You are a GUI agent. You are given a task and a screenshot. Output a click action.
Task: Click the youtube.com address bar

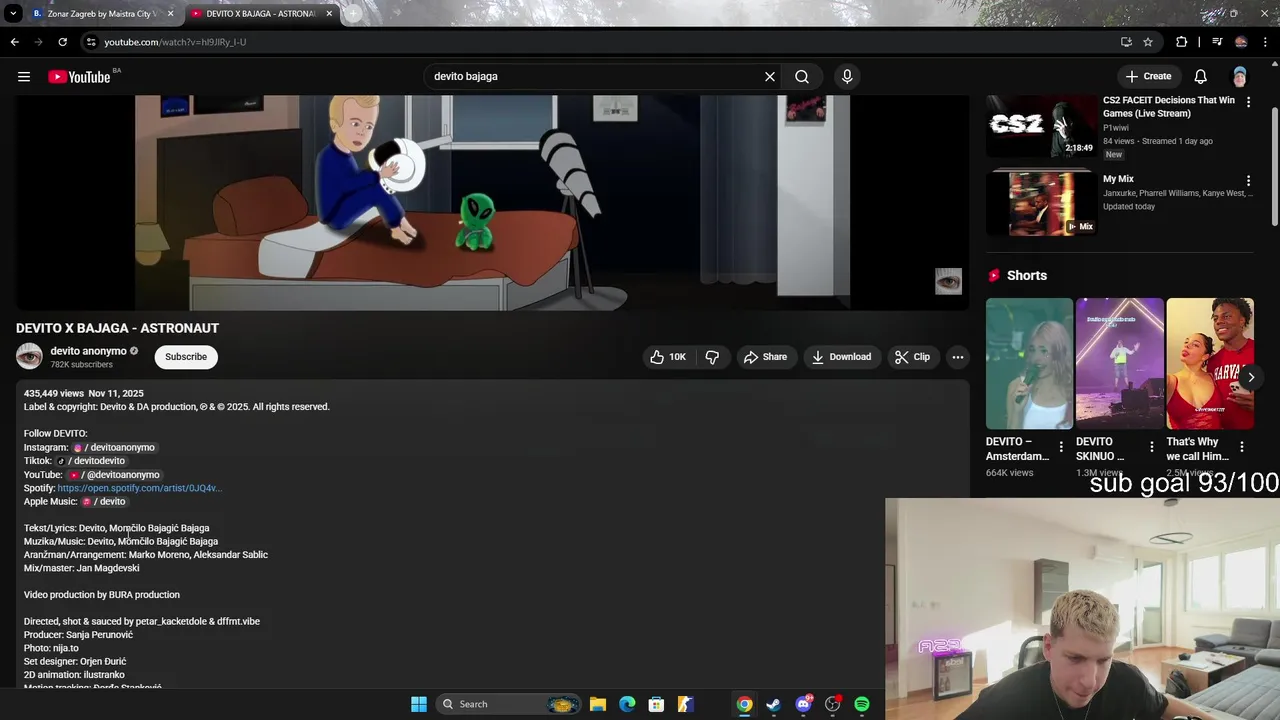tap(600, 42)
